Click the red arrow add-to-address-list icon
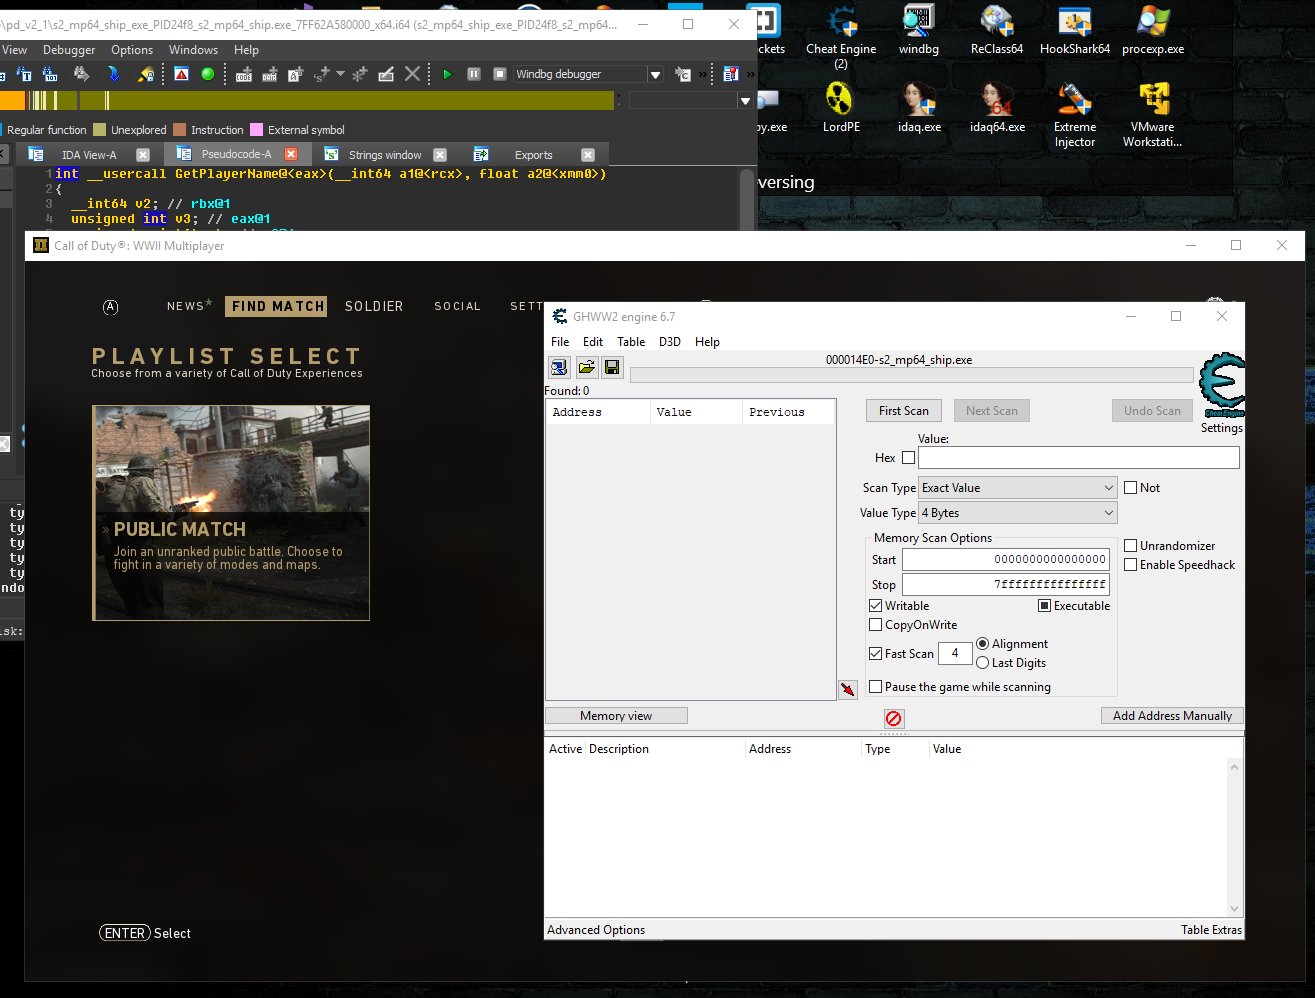Viewport: 1315px width, 998px height. [x=848, y=690]
